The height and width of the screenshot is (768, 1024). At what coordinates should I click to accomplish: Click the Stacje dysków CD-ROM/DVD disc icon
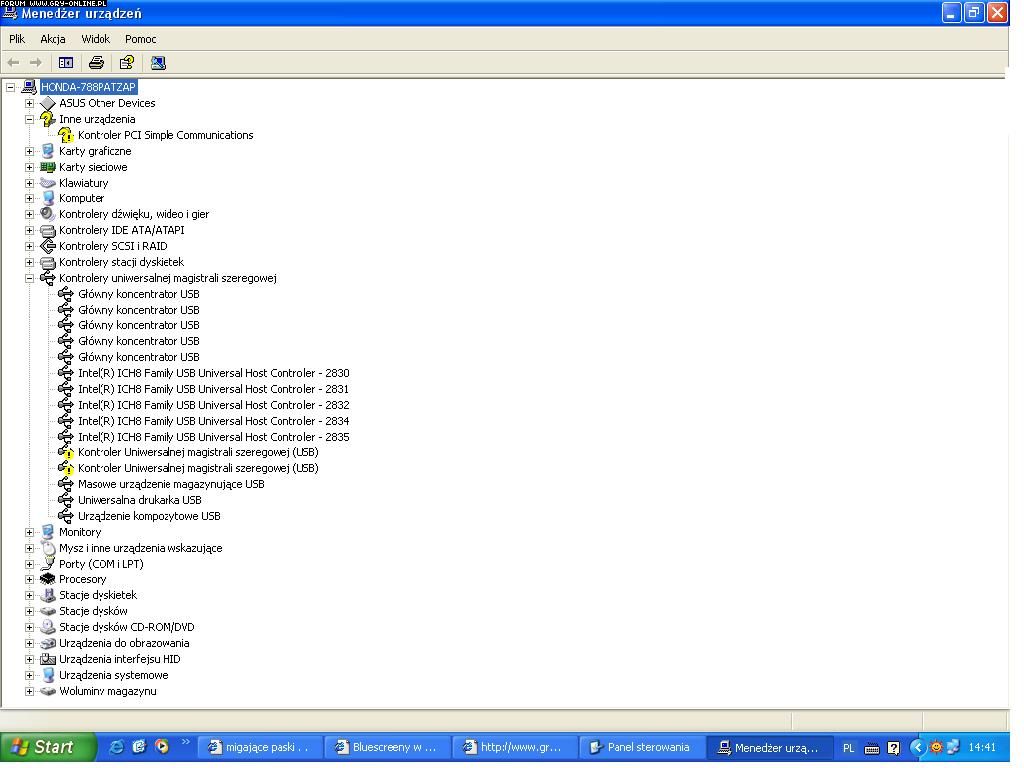(48, 627)
